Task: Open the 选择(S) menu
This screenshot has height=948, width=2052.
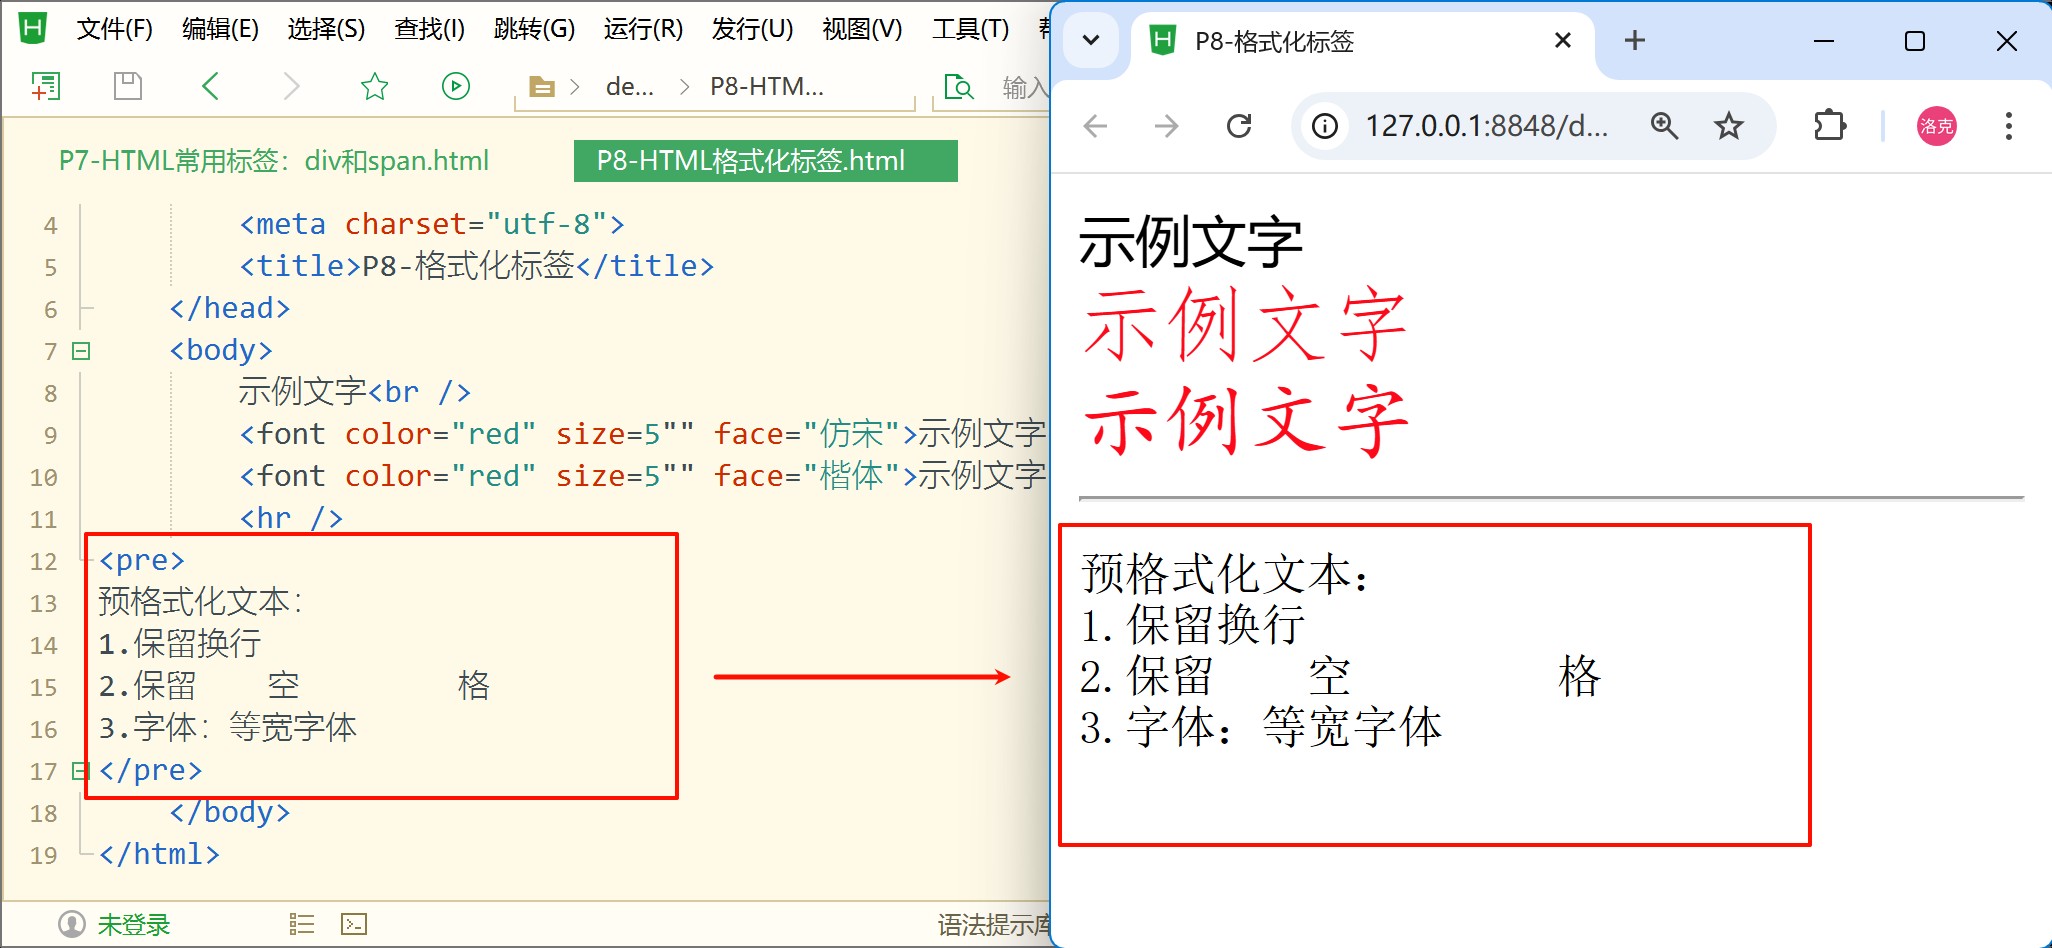Action: click(326, 29)
